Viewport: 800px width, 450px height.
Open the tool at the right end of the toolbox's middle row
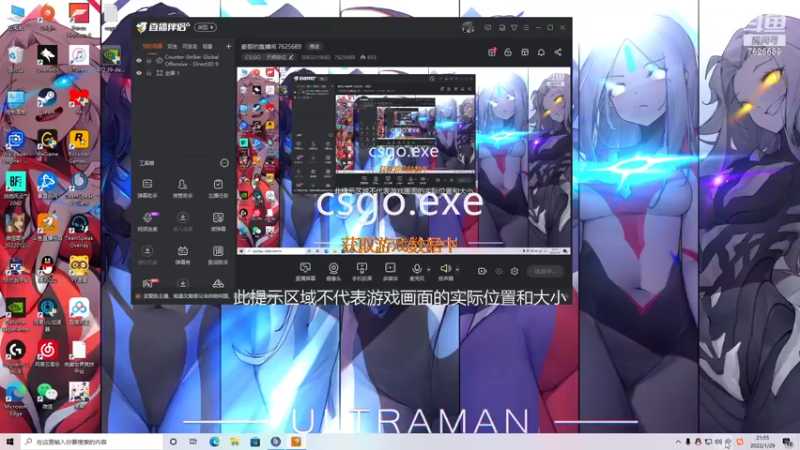click(218, 221)
